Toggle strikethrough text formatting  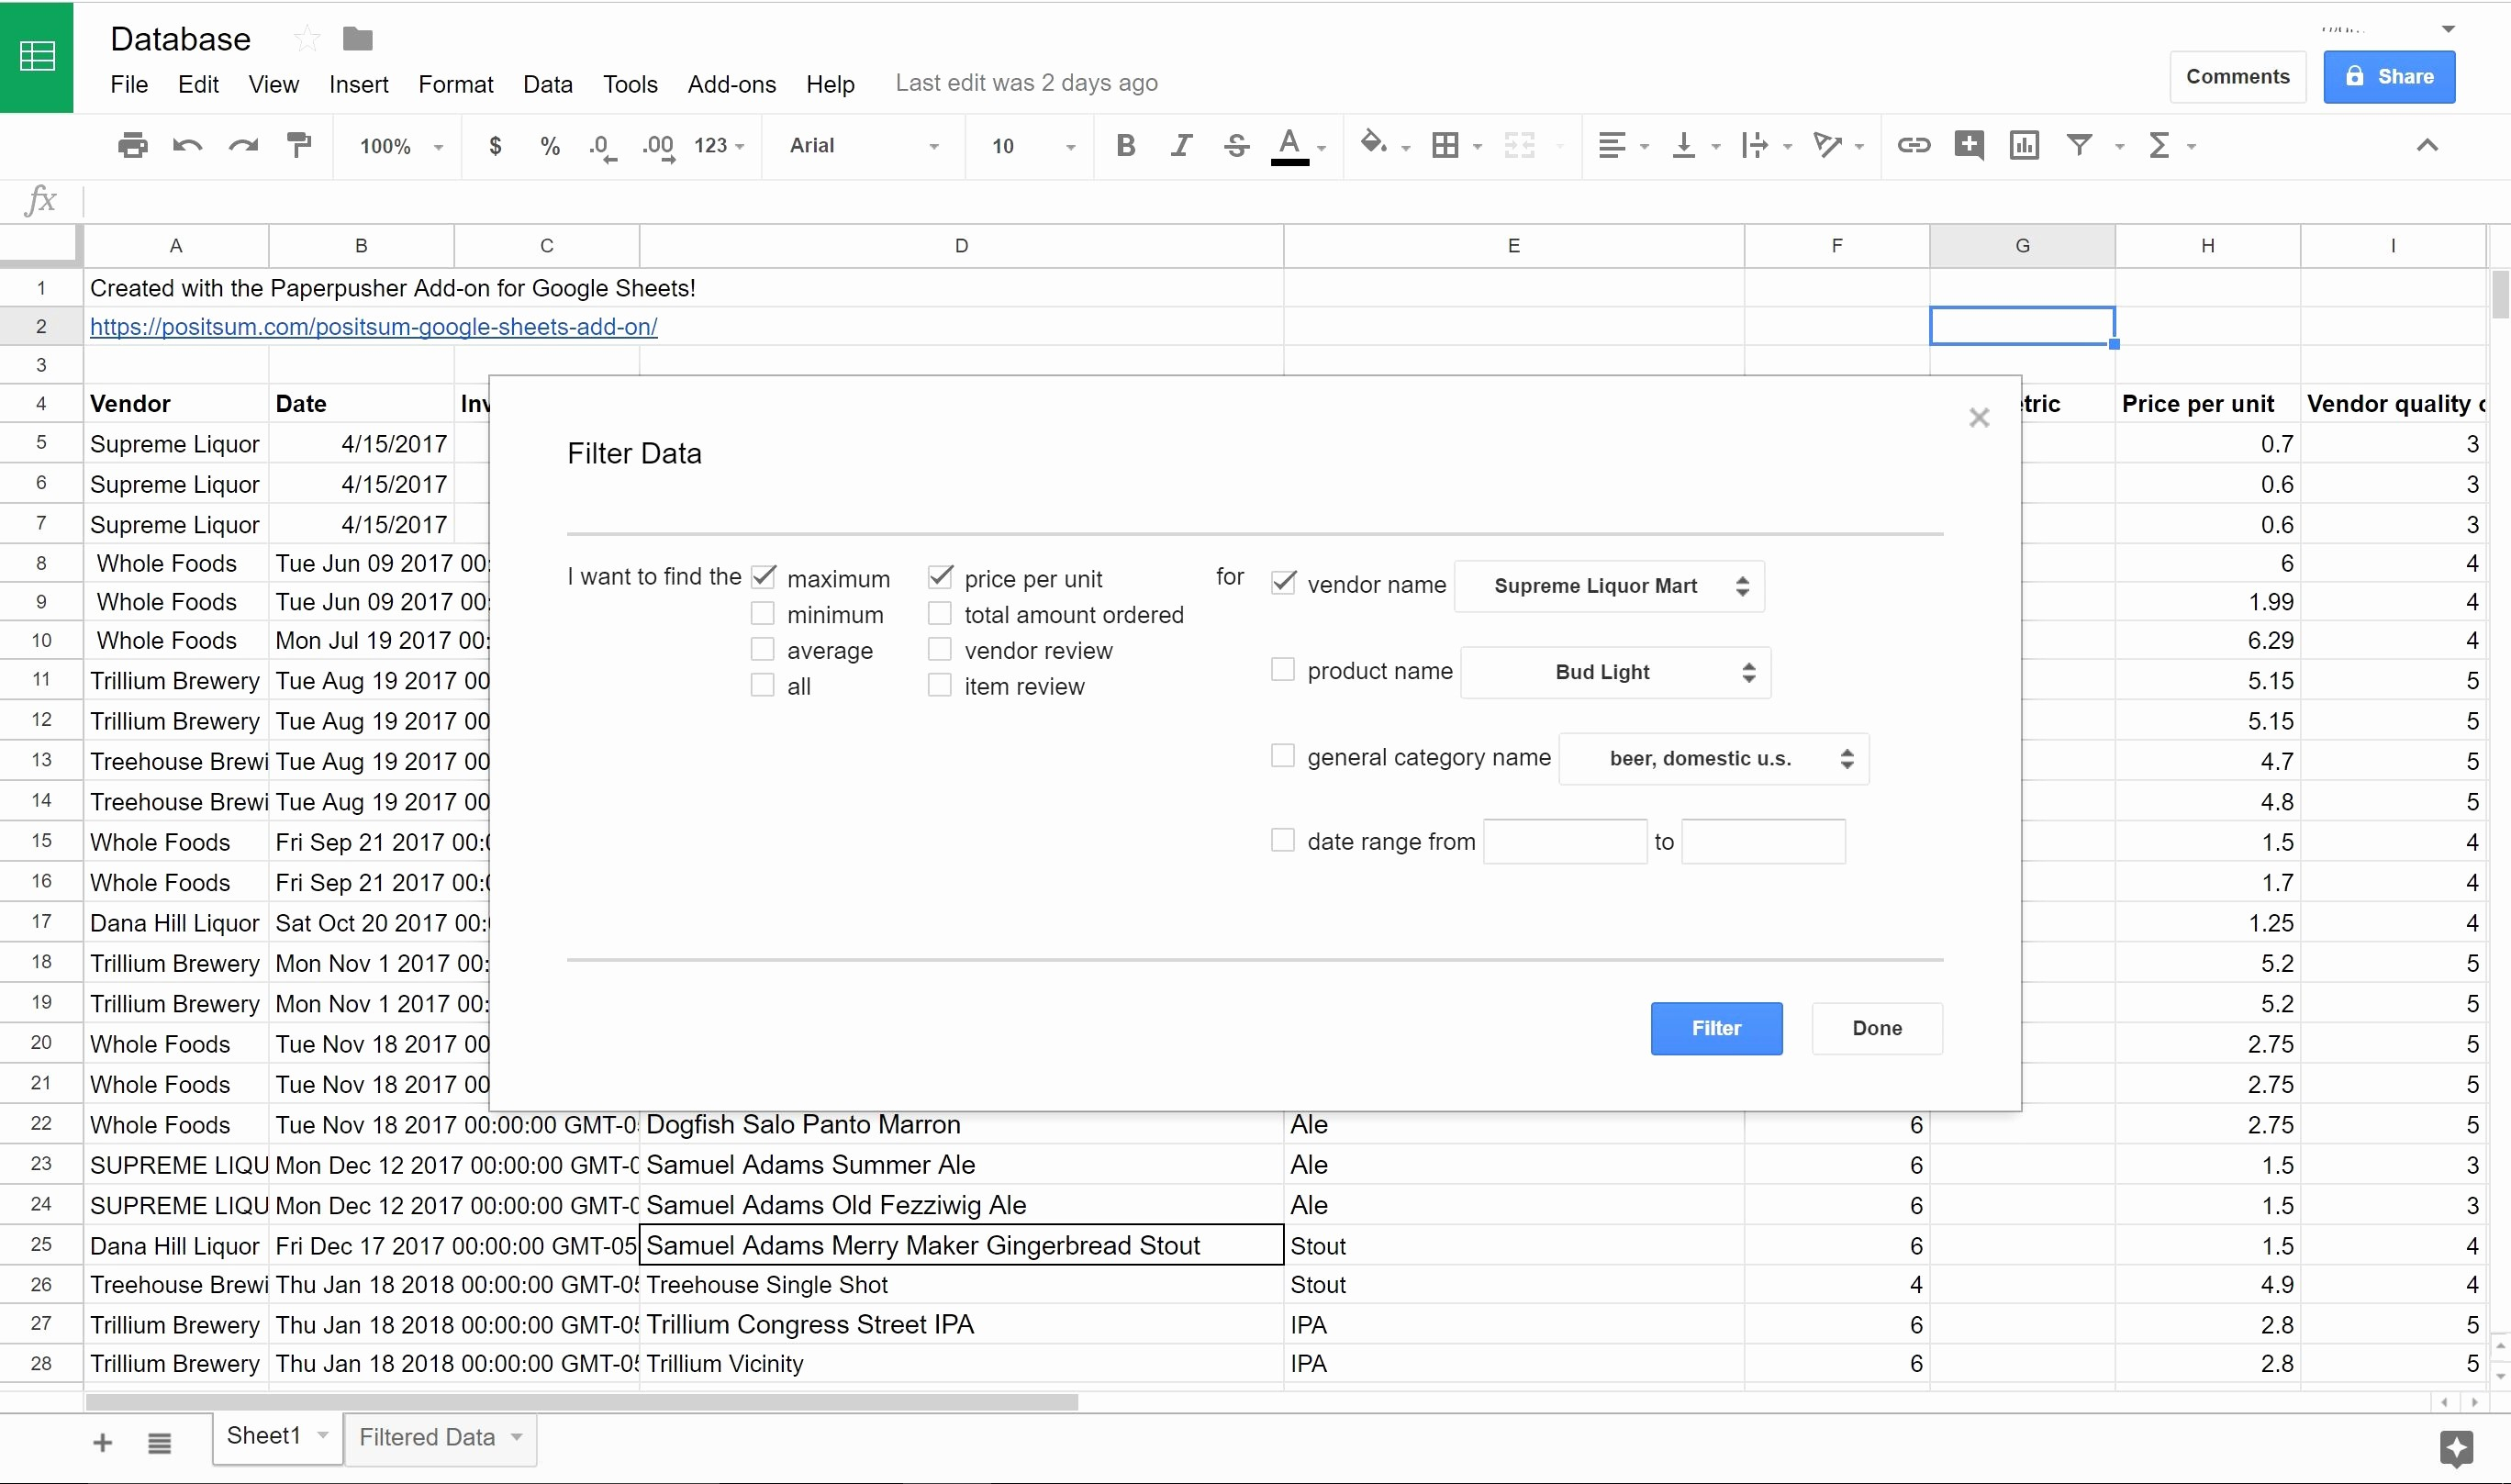pyautogui.click(x=1236, y=146)
